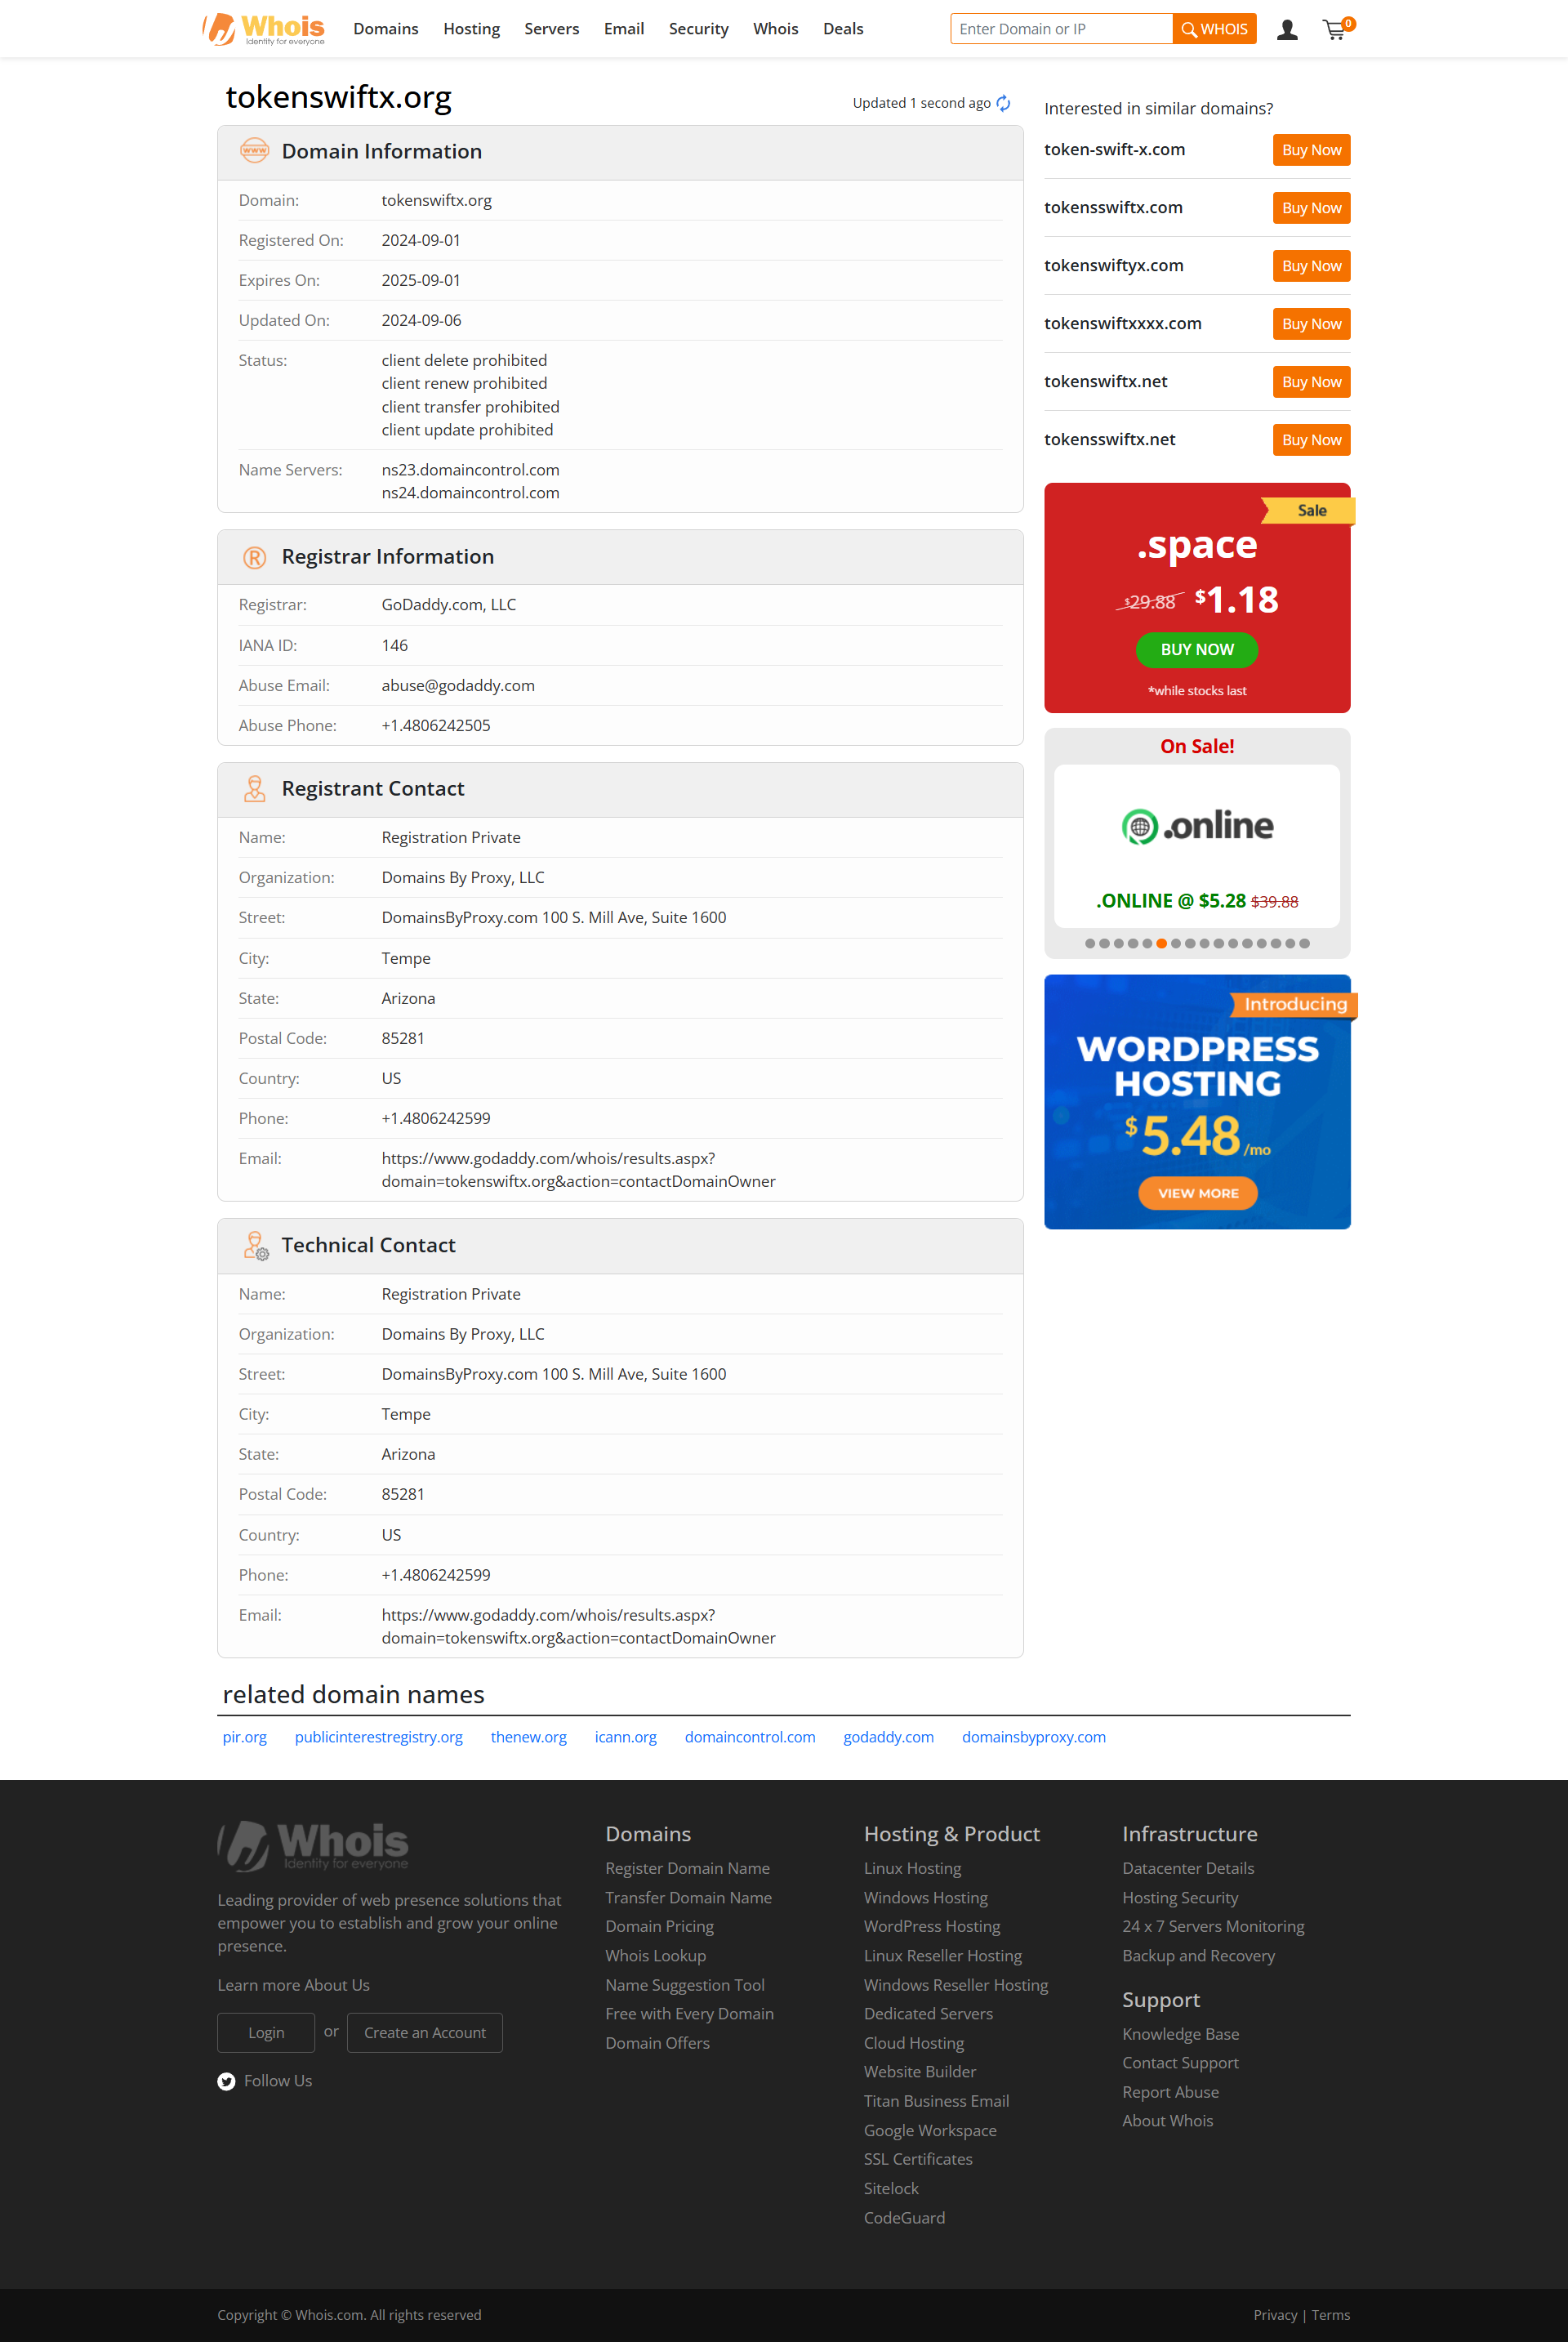The image size is (1568, 2342).
Task: Open Datacenter Details link
Action: [x=1188, y=1869]
